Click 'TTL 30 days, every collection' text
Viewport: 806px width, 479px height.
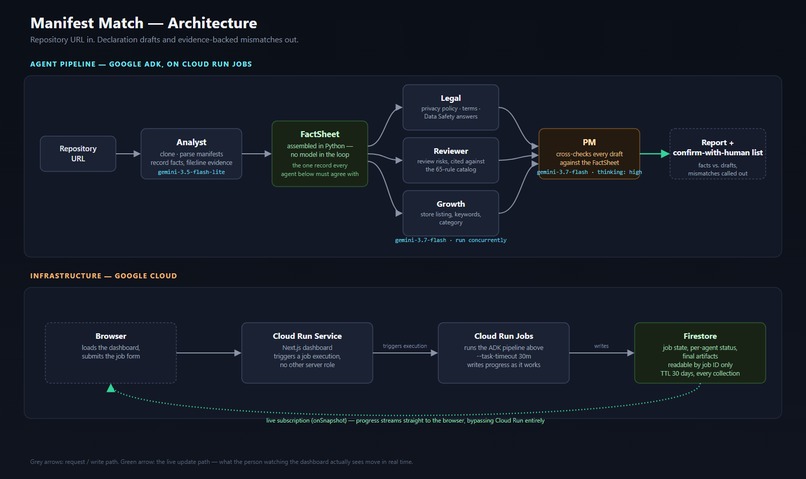(x=700, y=374)
